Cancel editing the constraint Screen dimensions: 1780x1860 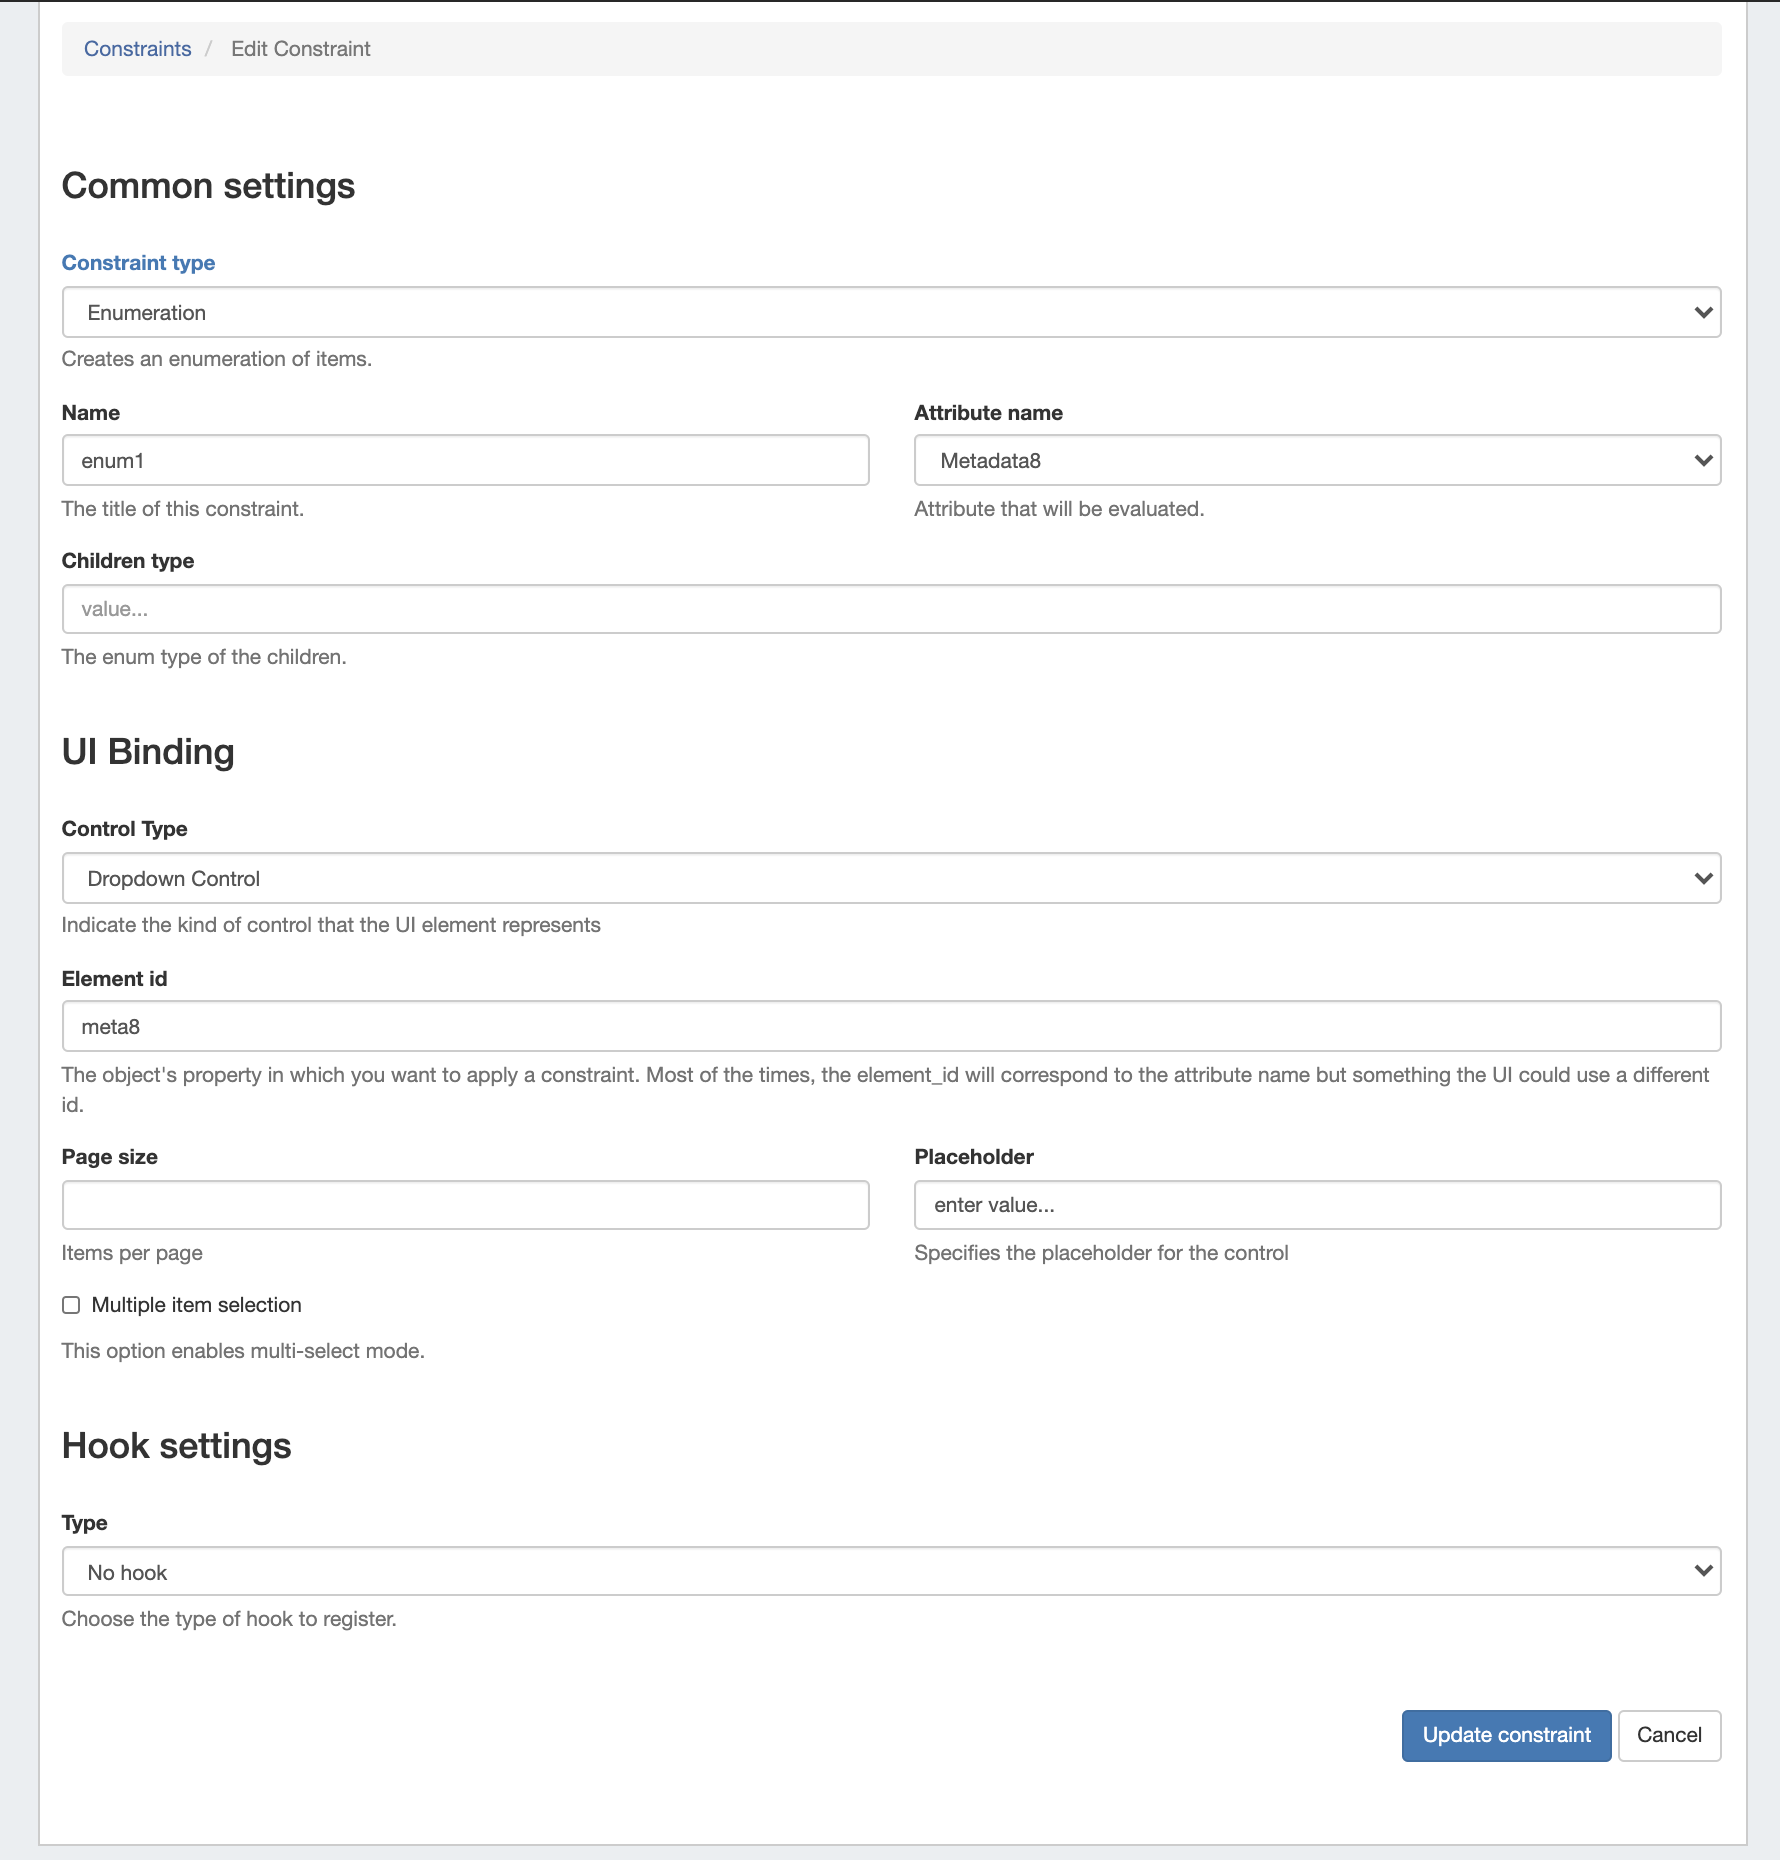coord(1668,1735)
